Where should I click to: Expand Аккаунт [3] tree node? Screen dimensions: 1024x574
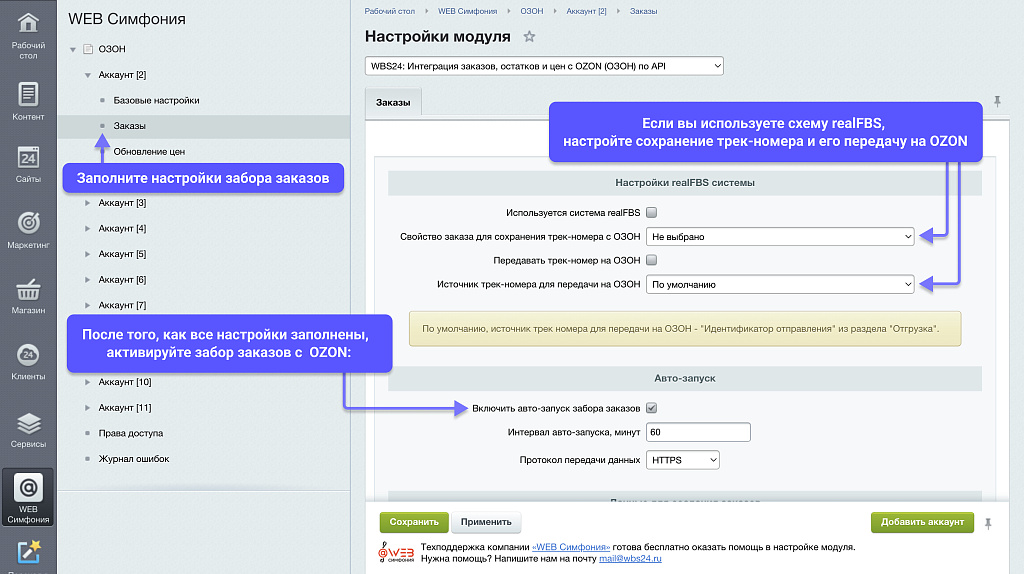[x=87, y=203]
